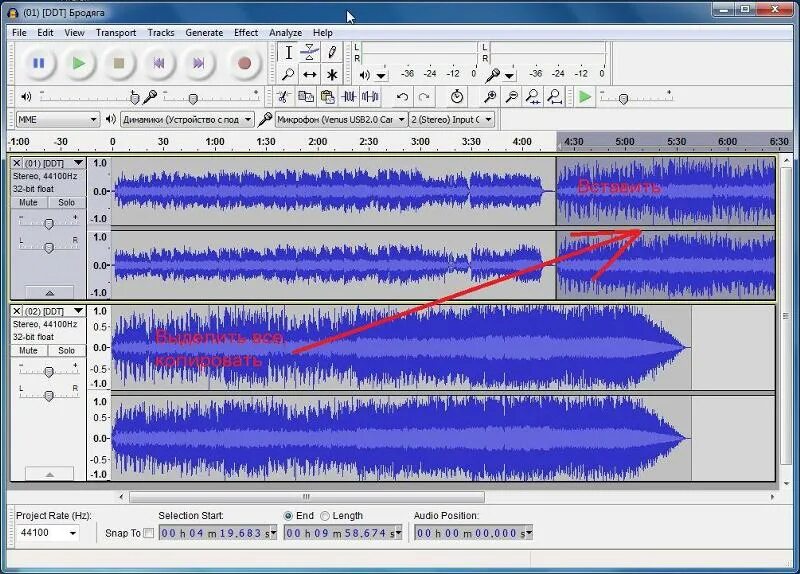
Task: Open the Generate menu
Action: point(204,33)
